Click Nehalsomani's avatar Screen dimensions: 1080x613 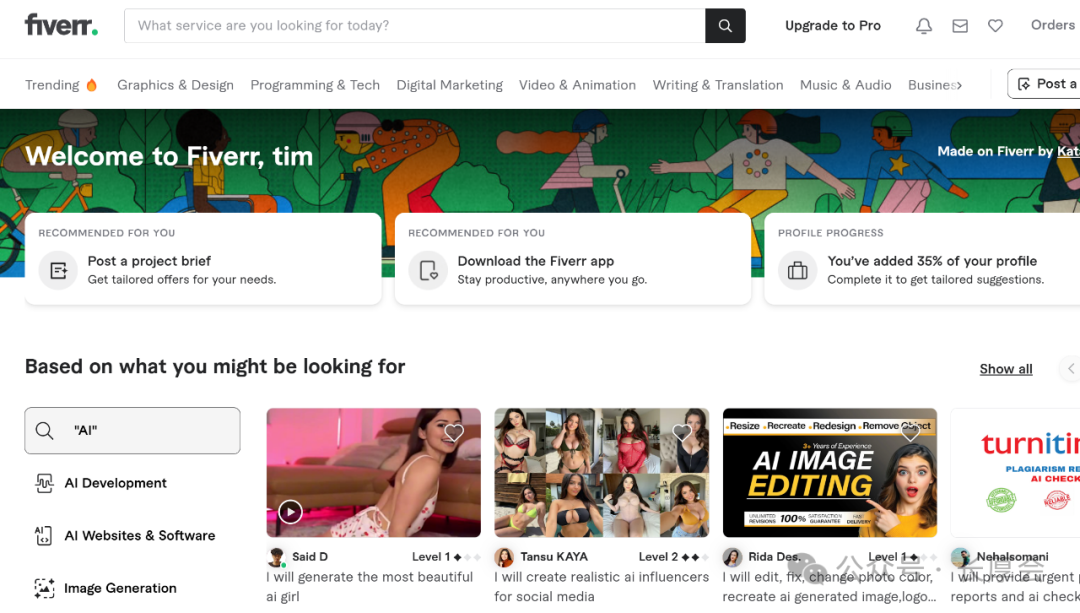click(960, 557)
